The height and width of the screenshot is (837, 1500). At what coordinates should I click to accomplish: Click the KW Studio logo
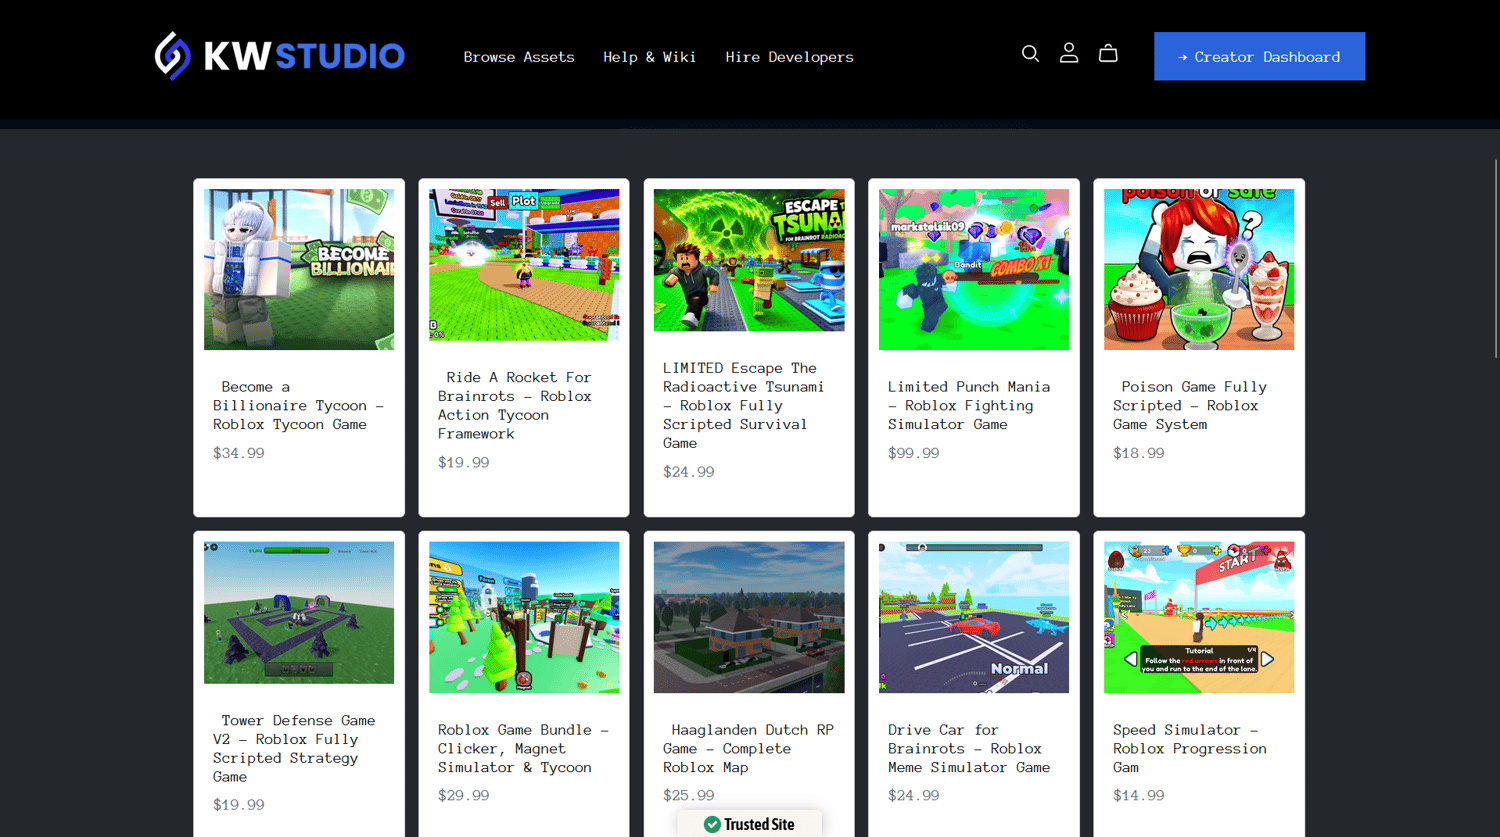point(279,56)
